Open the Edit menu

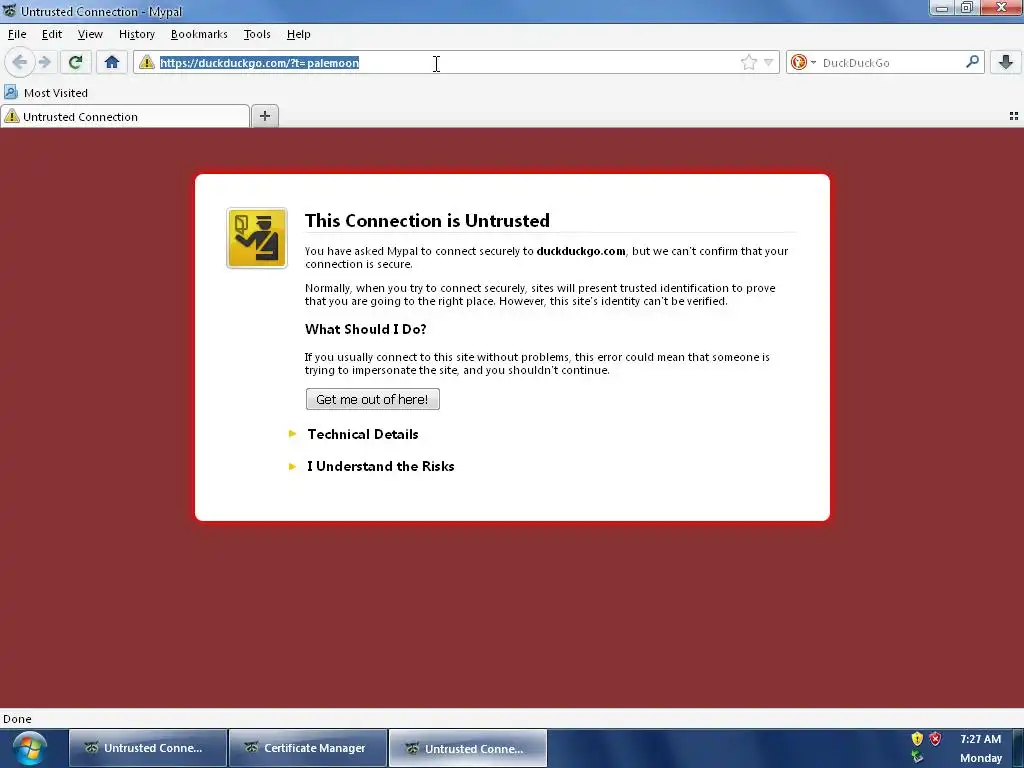click(52, 34)
